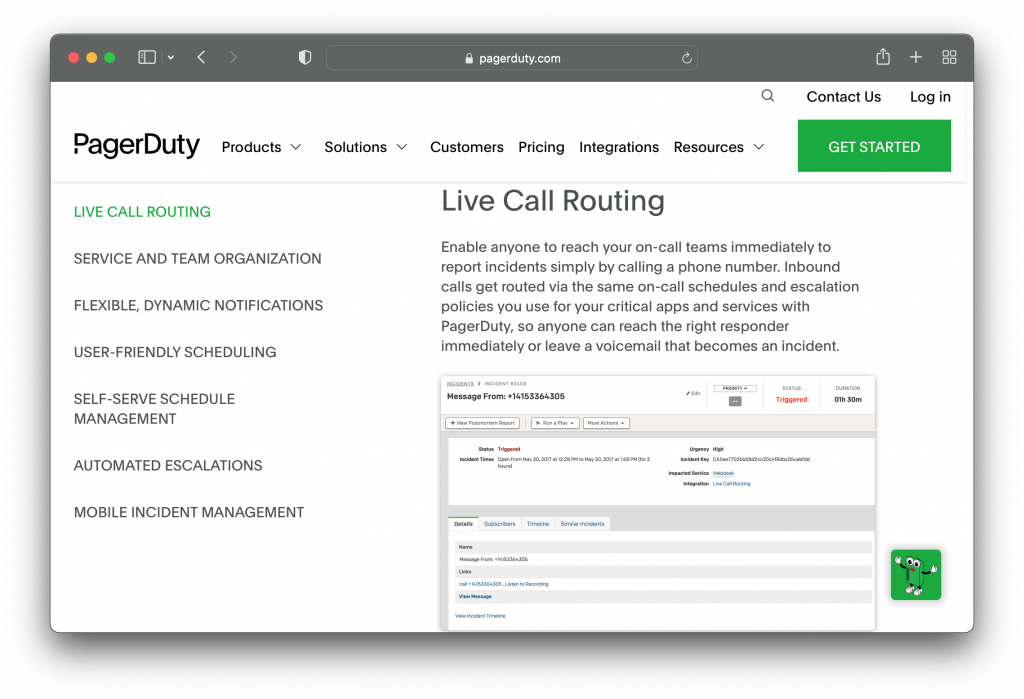Click the paragraph starting 'Enable anyone to reach'
This screenshot has width=1024, height=699.
(650, 297)
